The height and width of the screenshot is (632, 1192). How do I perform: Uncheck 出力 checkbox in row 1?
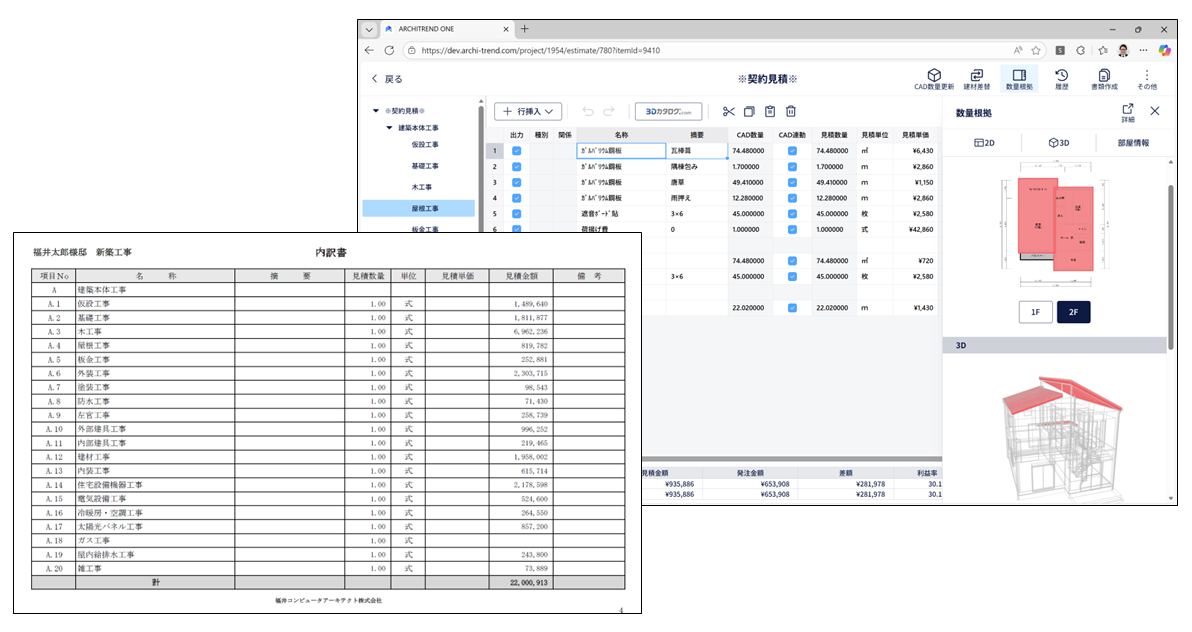(x=517, y=151)
